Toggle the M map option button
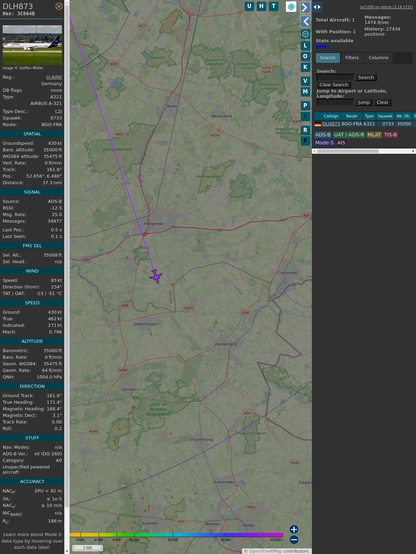This screenshot has height=554, width=416. (305, 92)
